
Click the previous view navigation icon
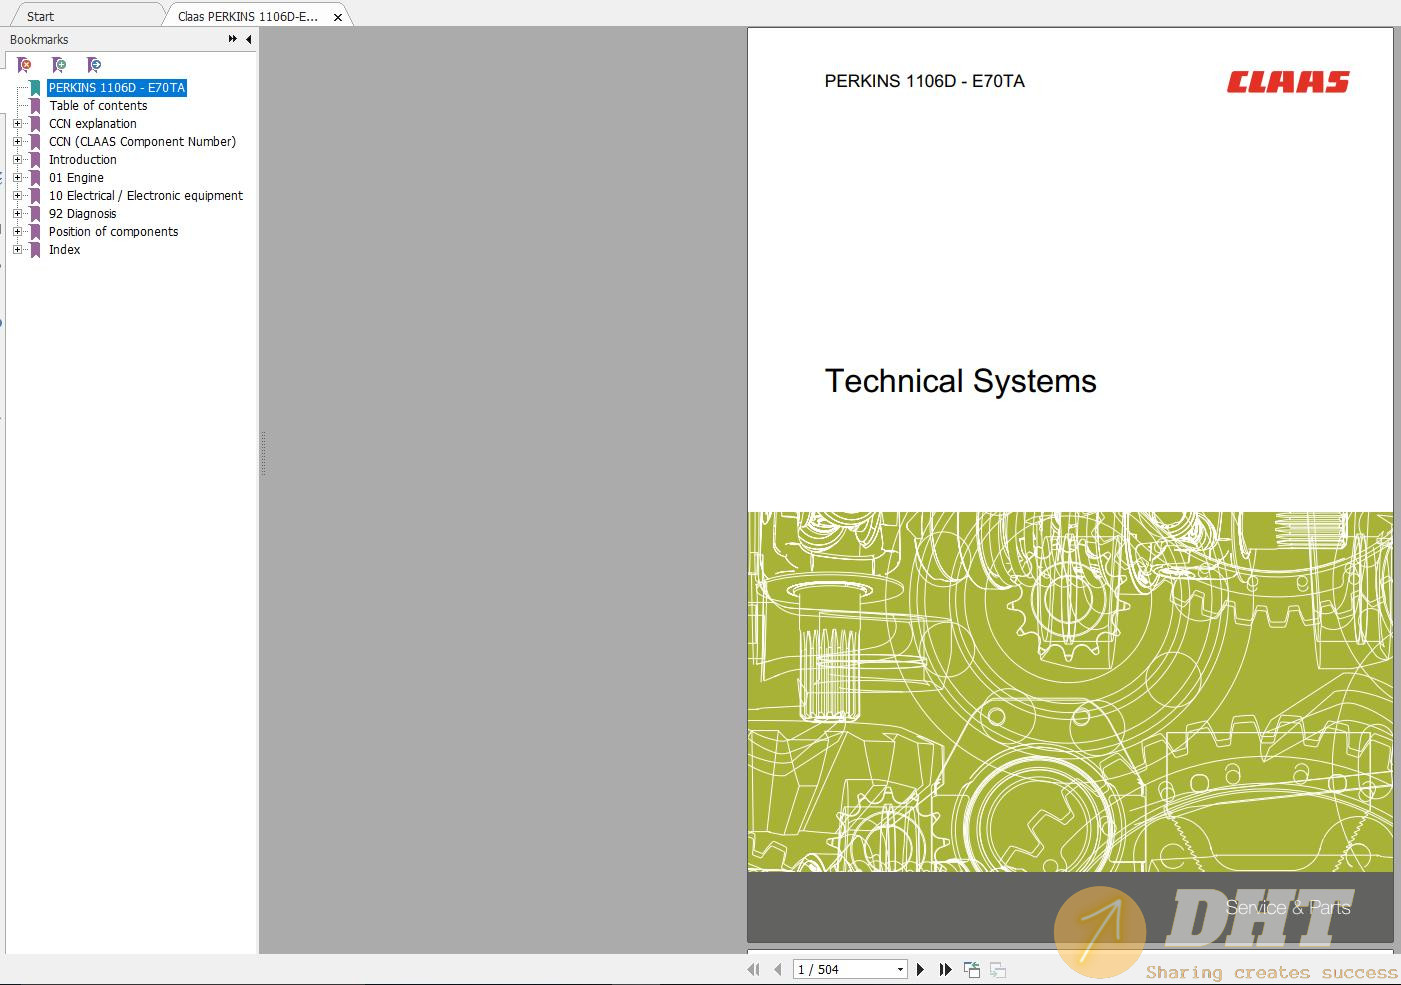972,969
